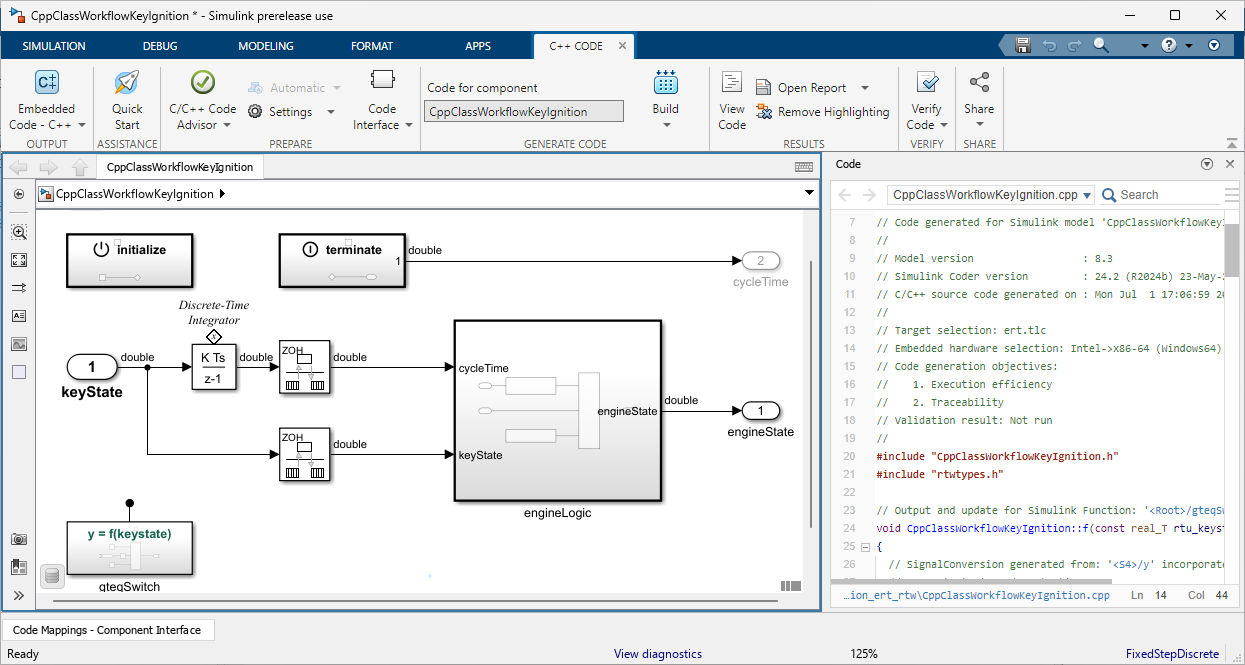Collapse code fold at line 25
This screenshot has width=1245, height=665.
[865, 547]
